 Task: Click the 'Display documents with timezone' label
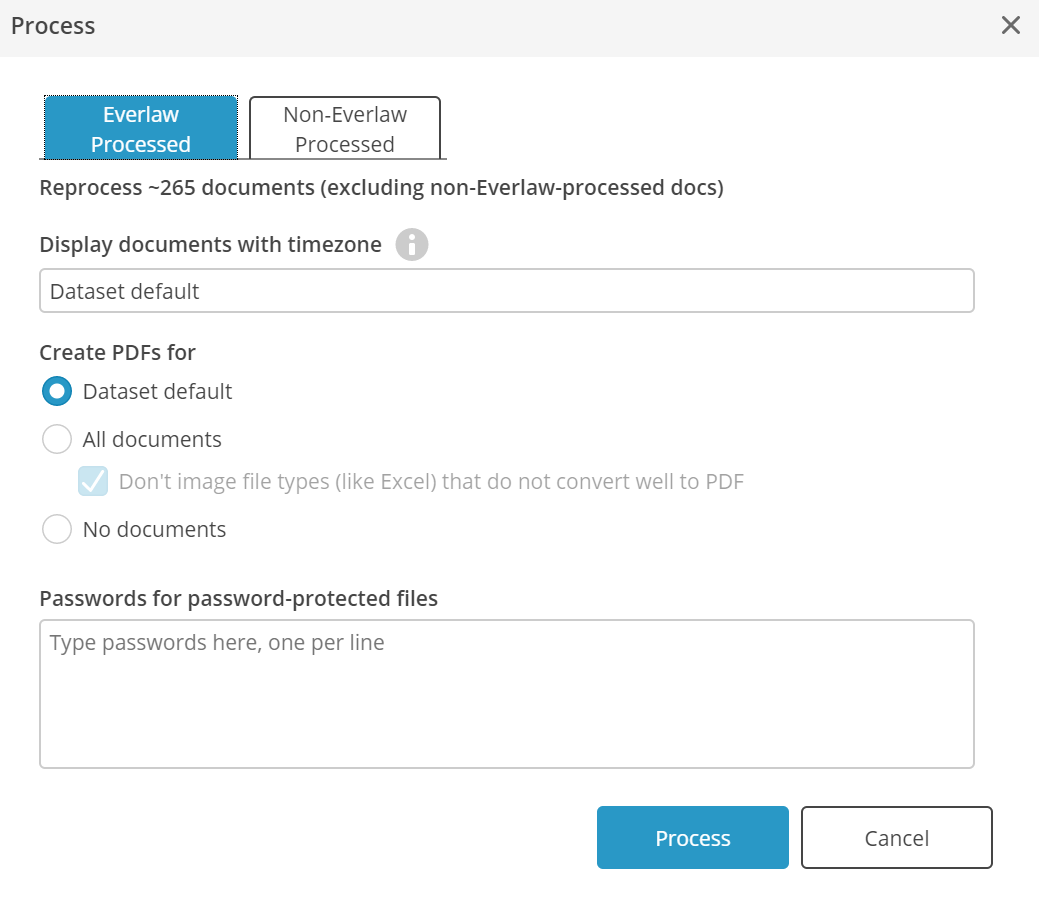(x=211, y=244)
